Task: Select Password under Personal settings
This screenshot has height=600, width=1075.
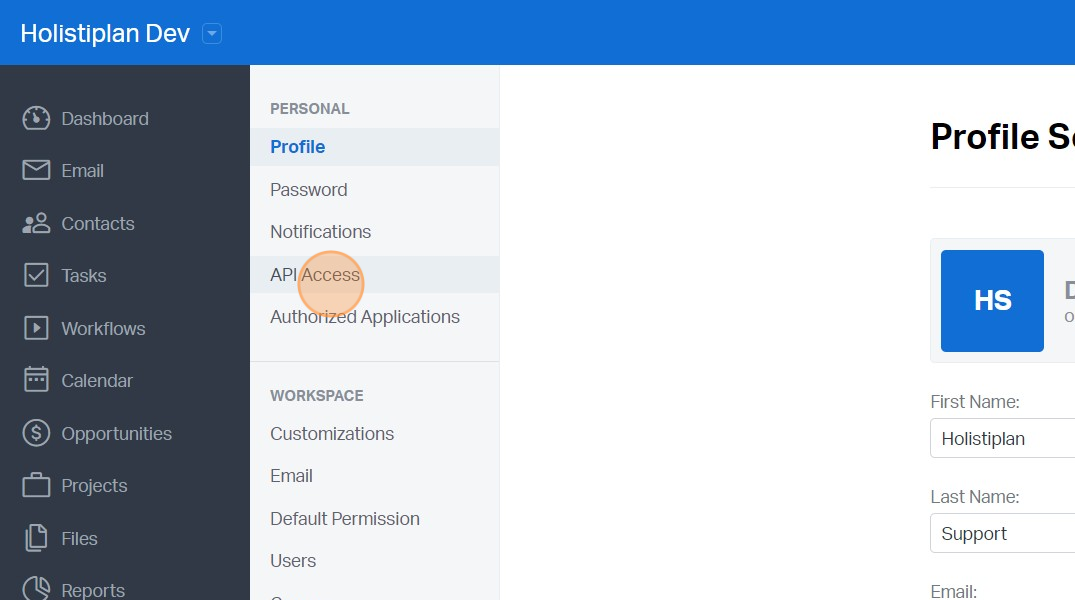Action: (x=308, y=189)
